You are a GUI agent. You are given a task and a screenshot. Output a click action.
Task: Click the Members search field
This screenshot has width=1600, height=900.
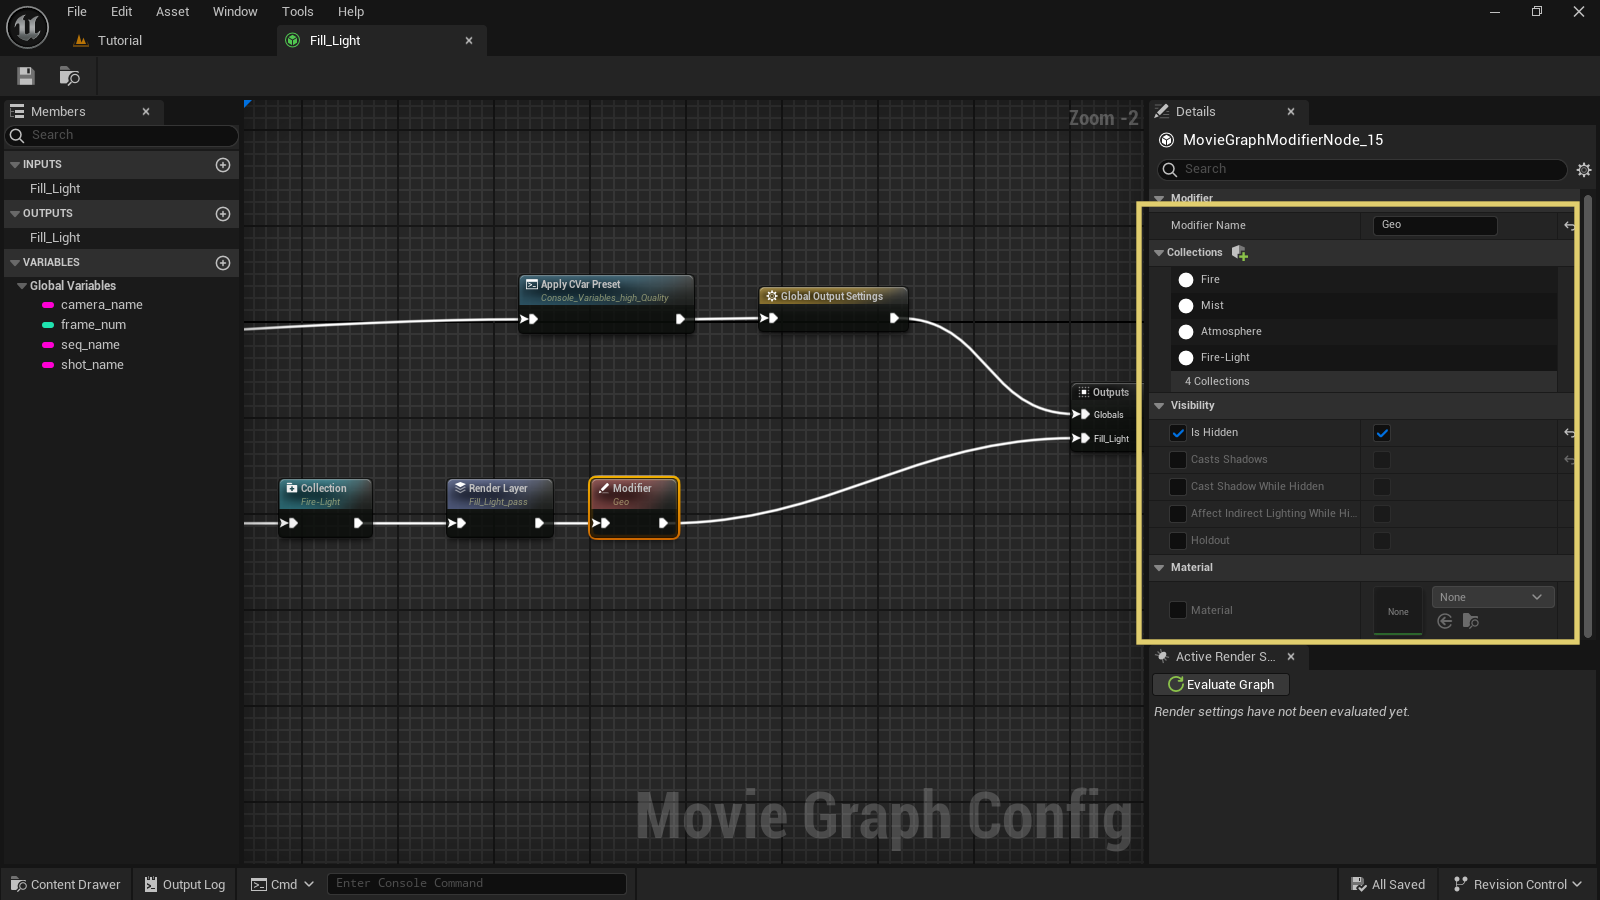123,136
